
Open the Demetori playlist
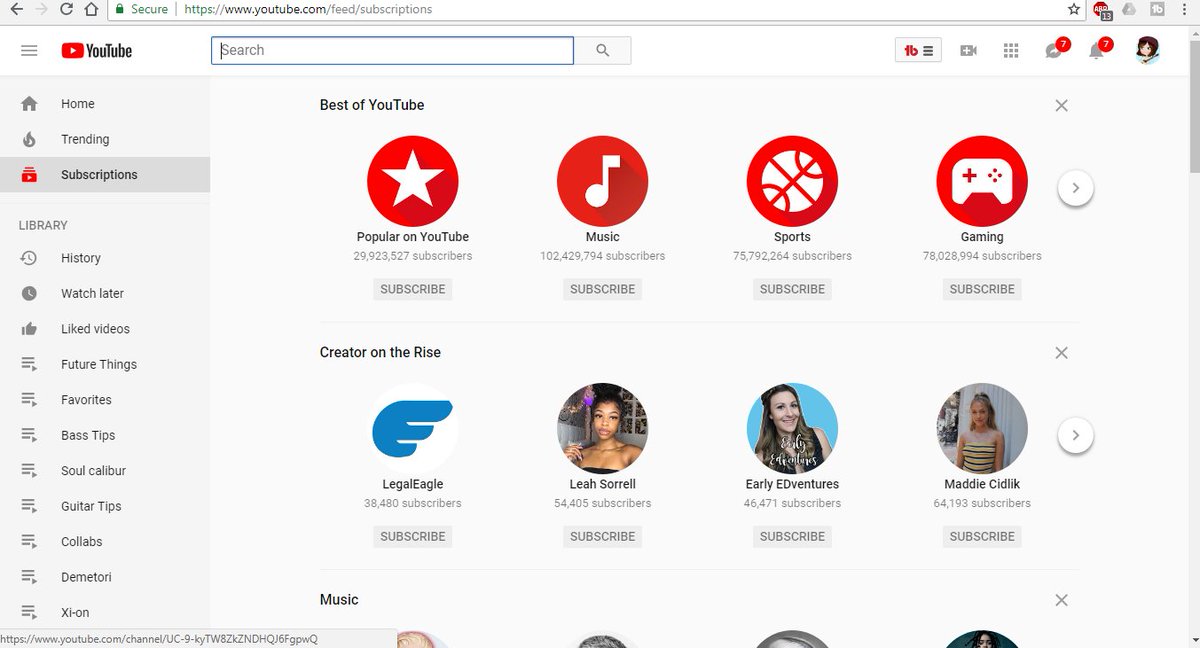(x=105, y=577)
